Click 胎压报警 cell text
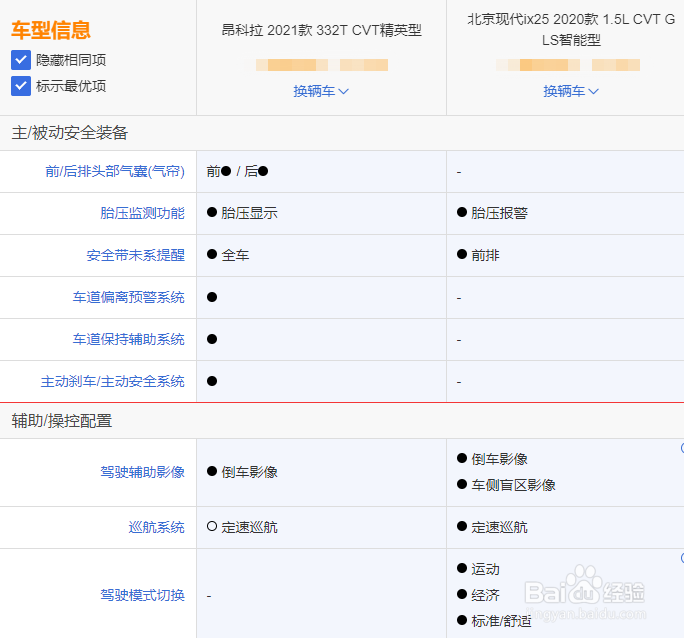The width and height of the screenshot is (684, 638). click(499, 213)
